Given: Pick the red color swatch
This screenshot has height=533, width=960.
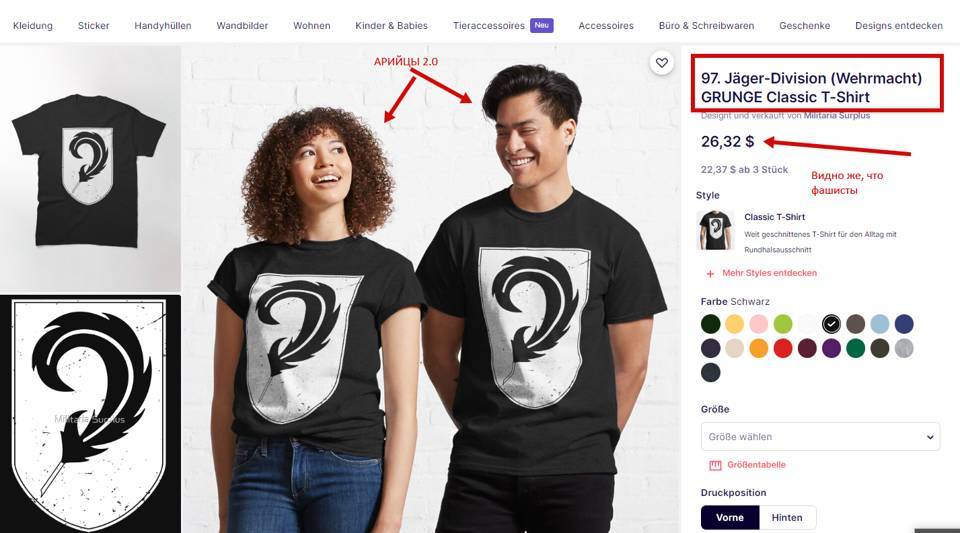Looking at the screenshot, I should pos(783,348).
